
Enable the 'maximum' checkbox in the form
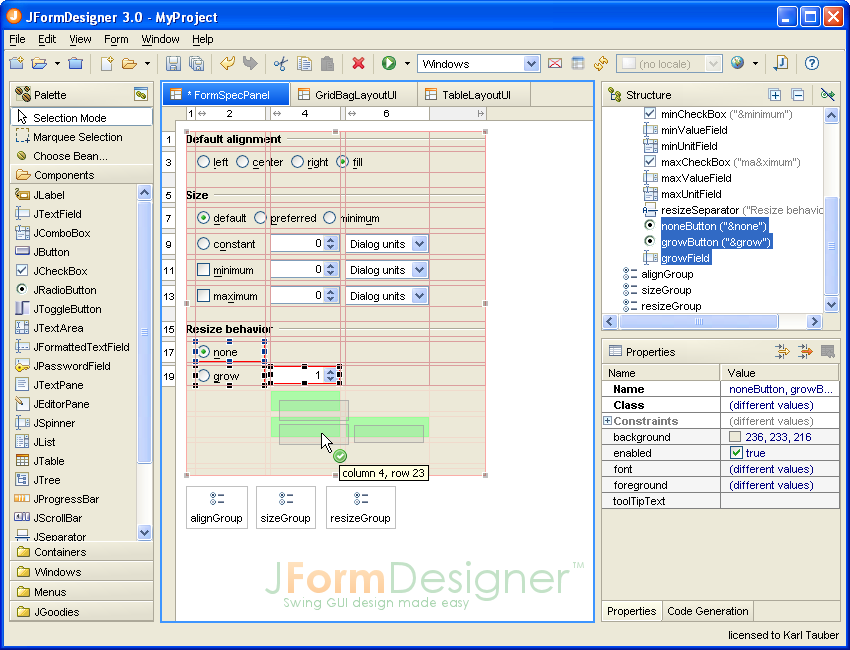[x=203, y=295]
